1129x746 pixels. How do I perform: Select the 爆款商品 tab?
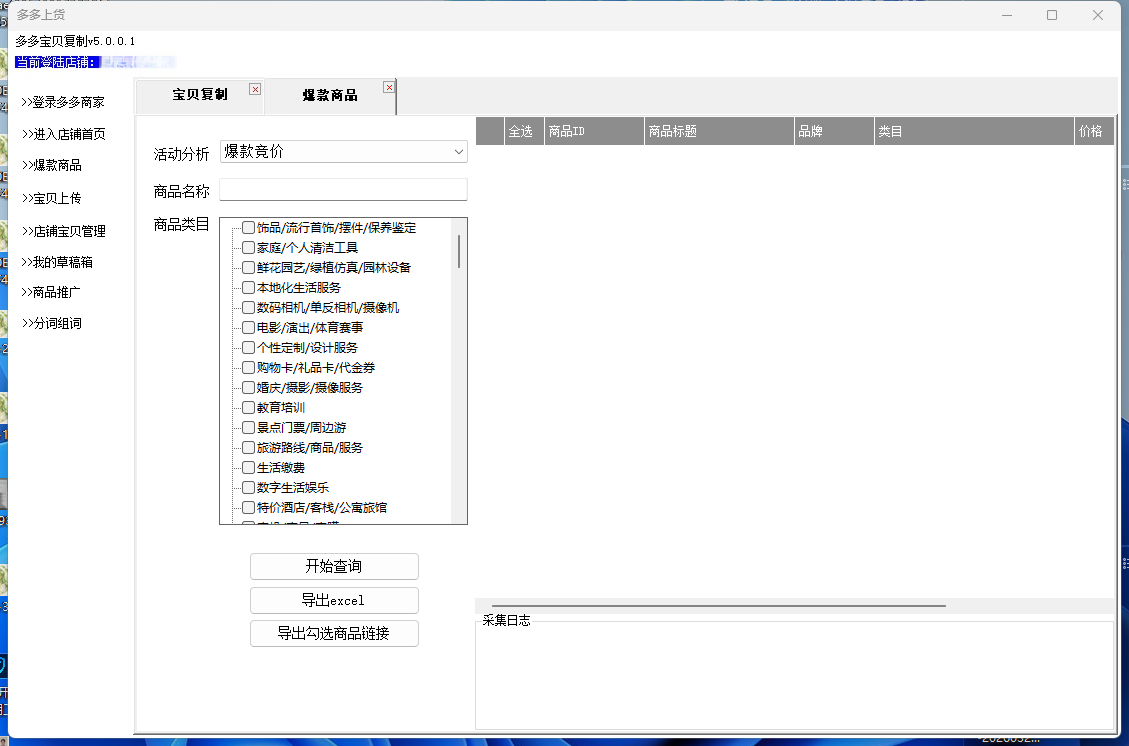click(329, 96)
